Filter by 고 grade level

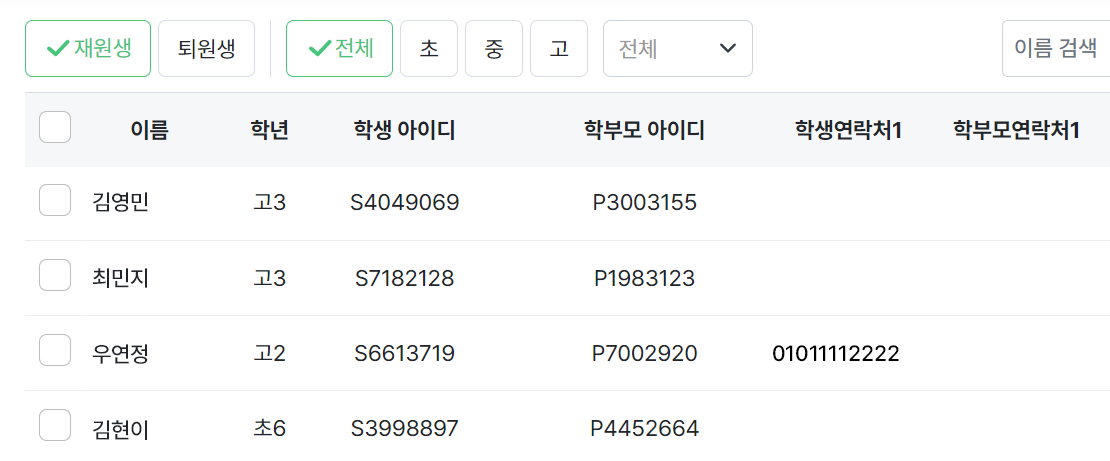coord(559,49)
